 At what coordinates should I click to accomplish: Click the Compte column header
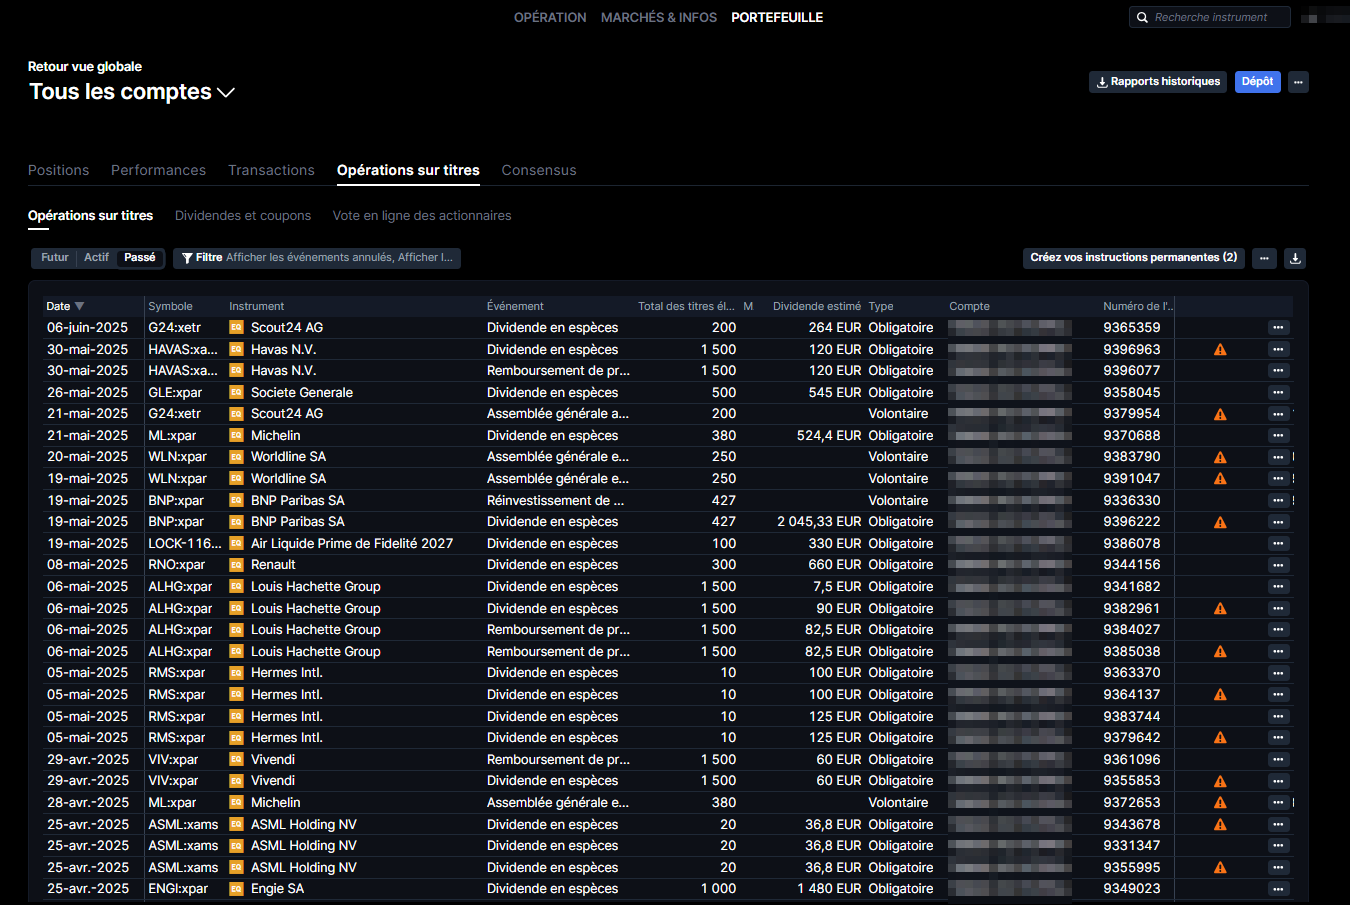(969, 306)
